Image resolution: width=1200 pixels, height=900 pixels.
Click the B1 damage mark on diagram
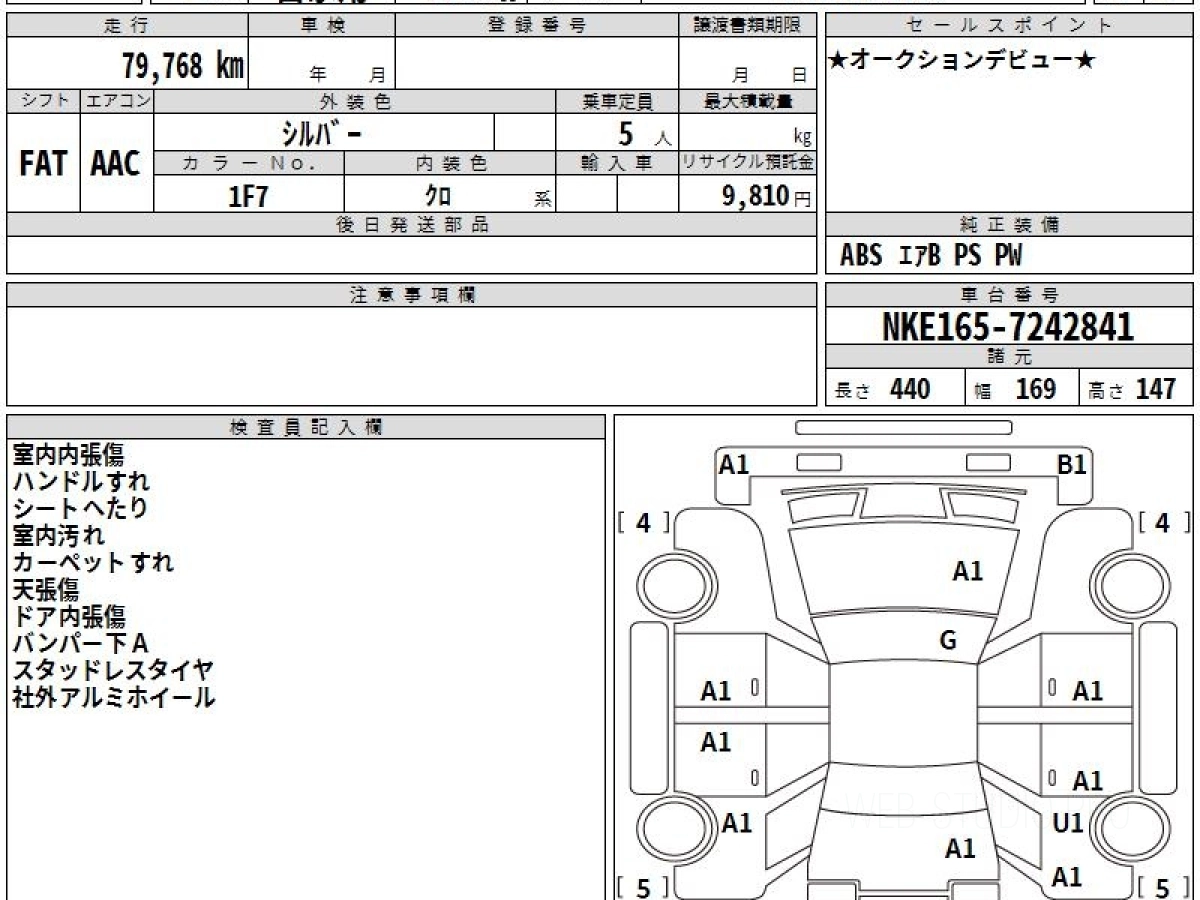[x=1072, y=464]
